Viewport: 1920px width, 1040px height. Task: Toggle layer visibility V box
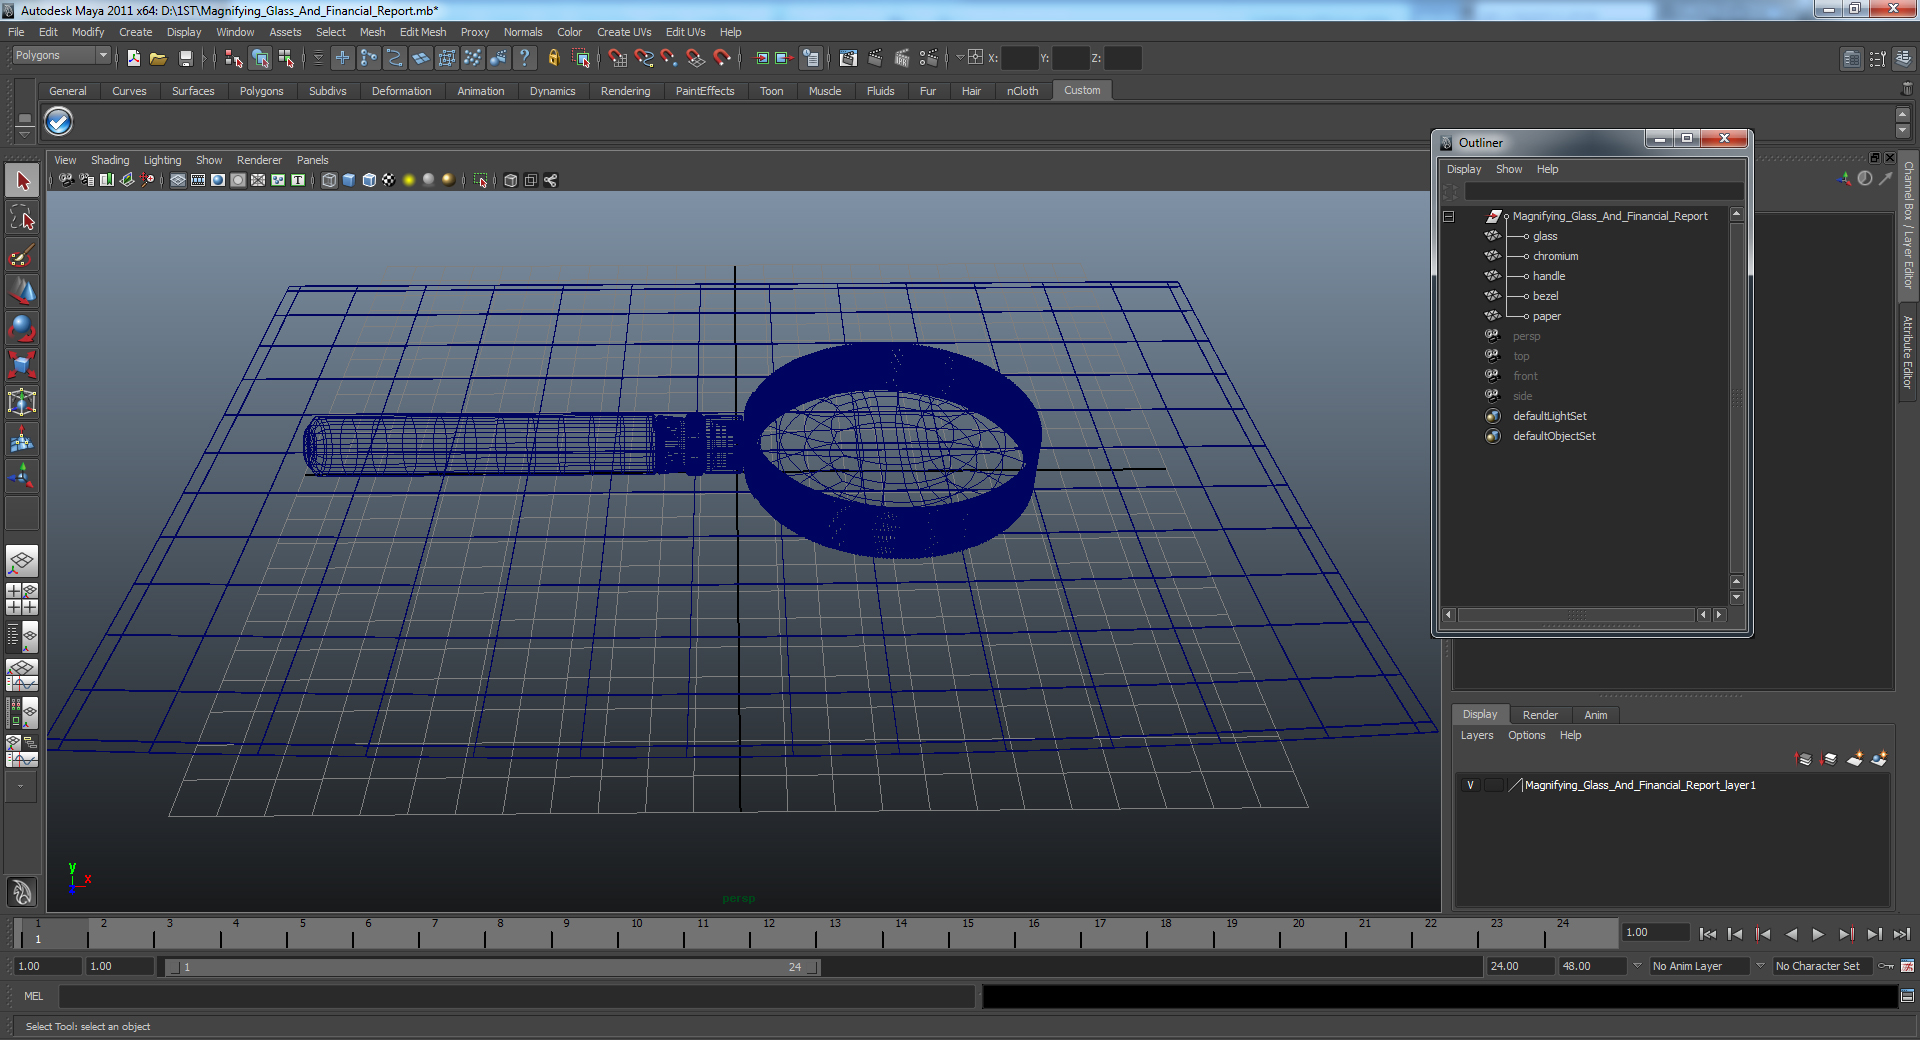click(x=1470, y=785)
